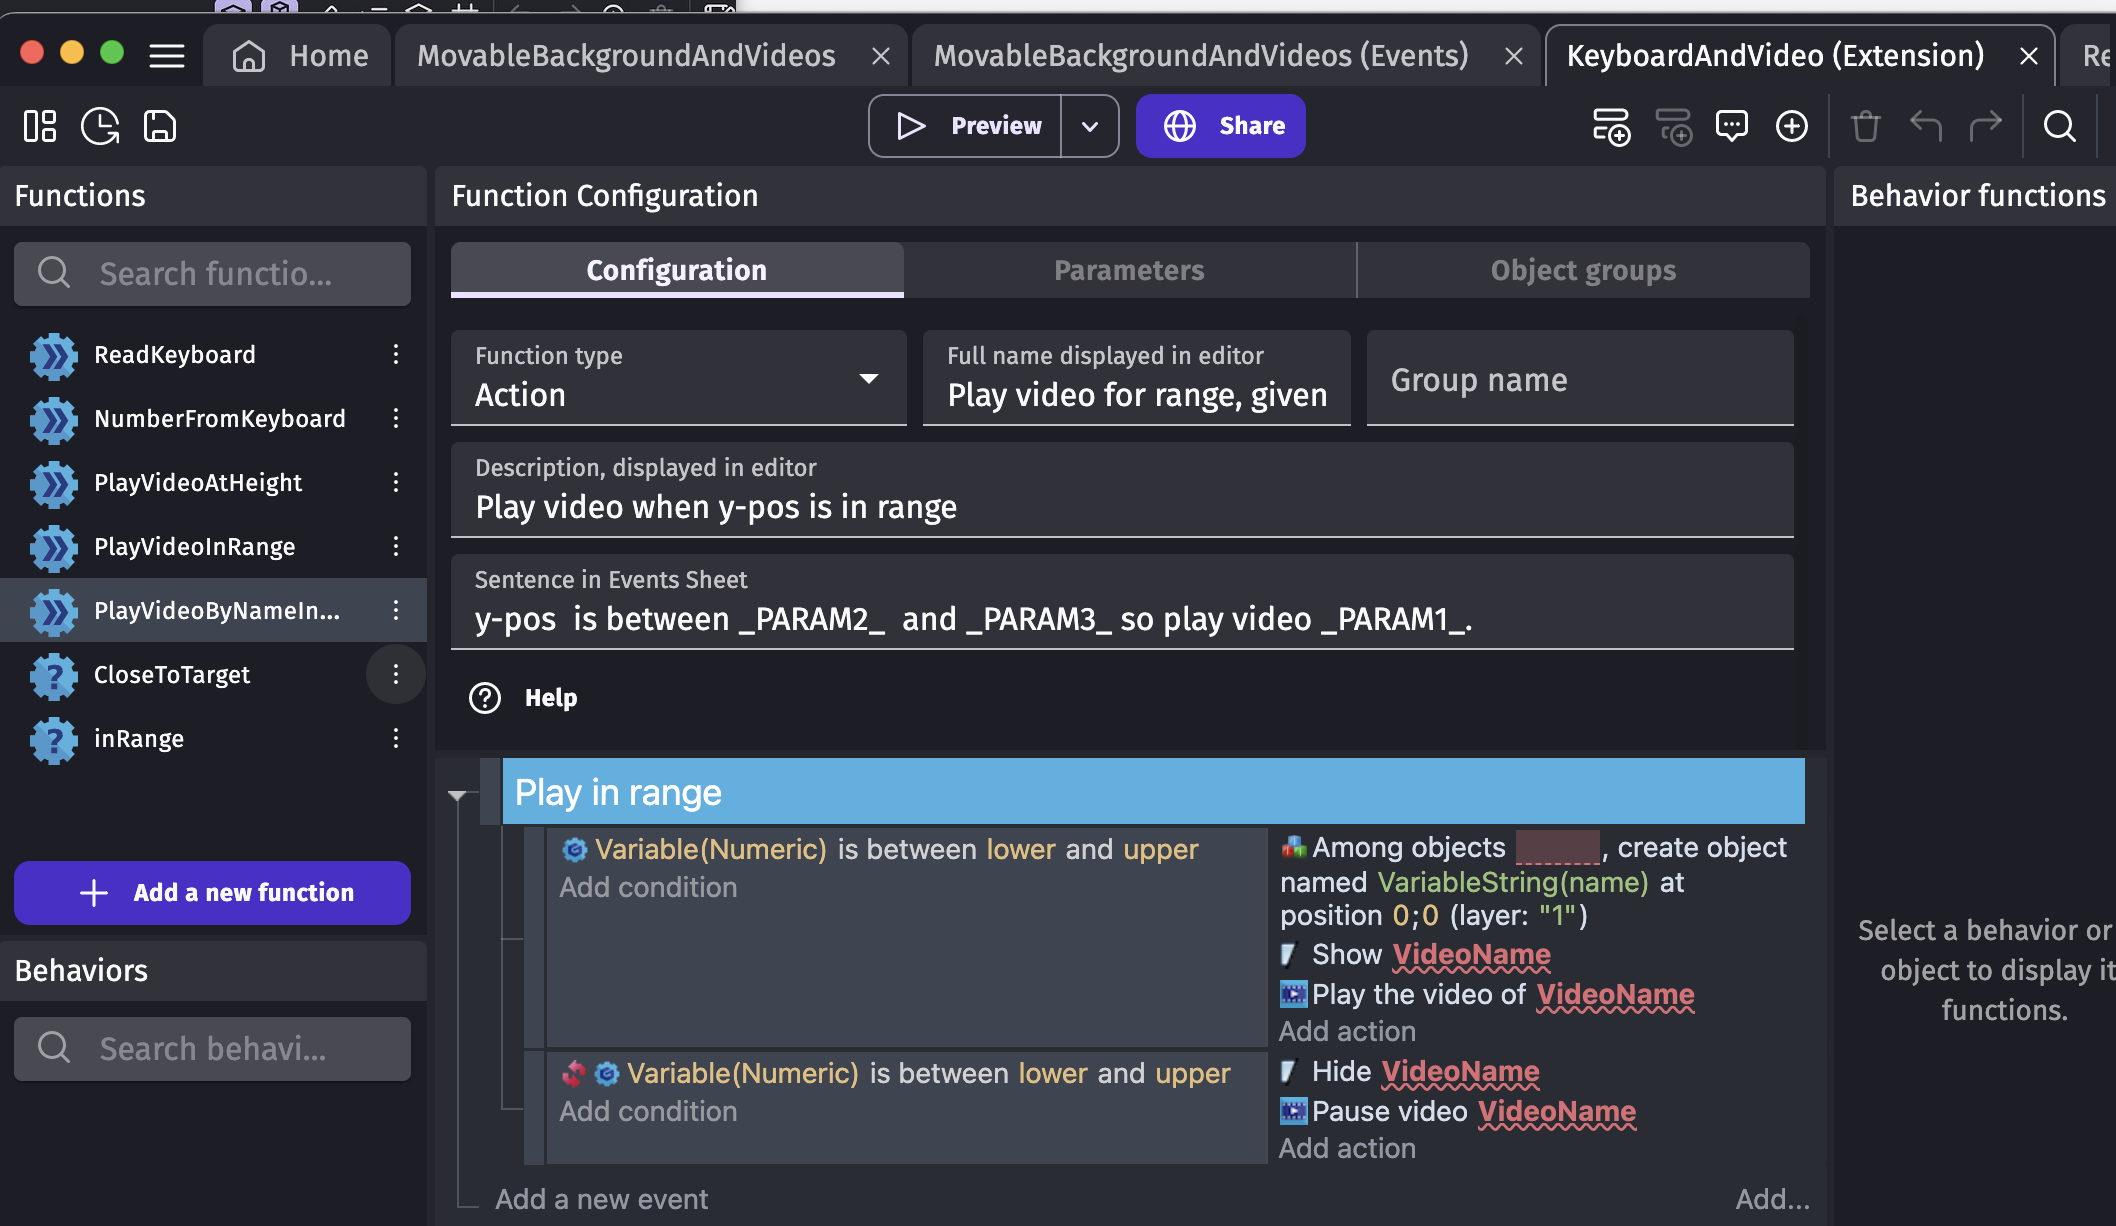Click the Search functions field
This screenshot has width=2116, height=1226.
[x=212, y=273]
